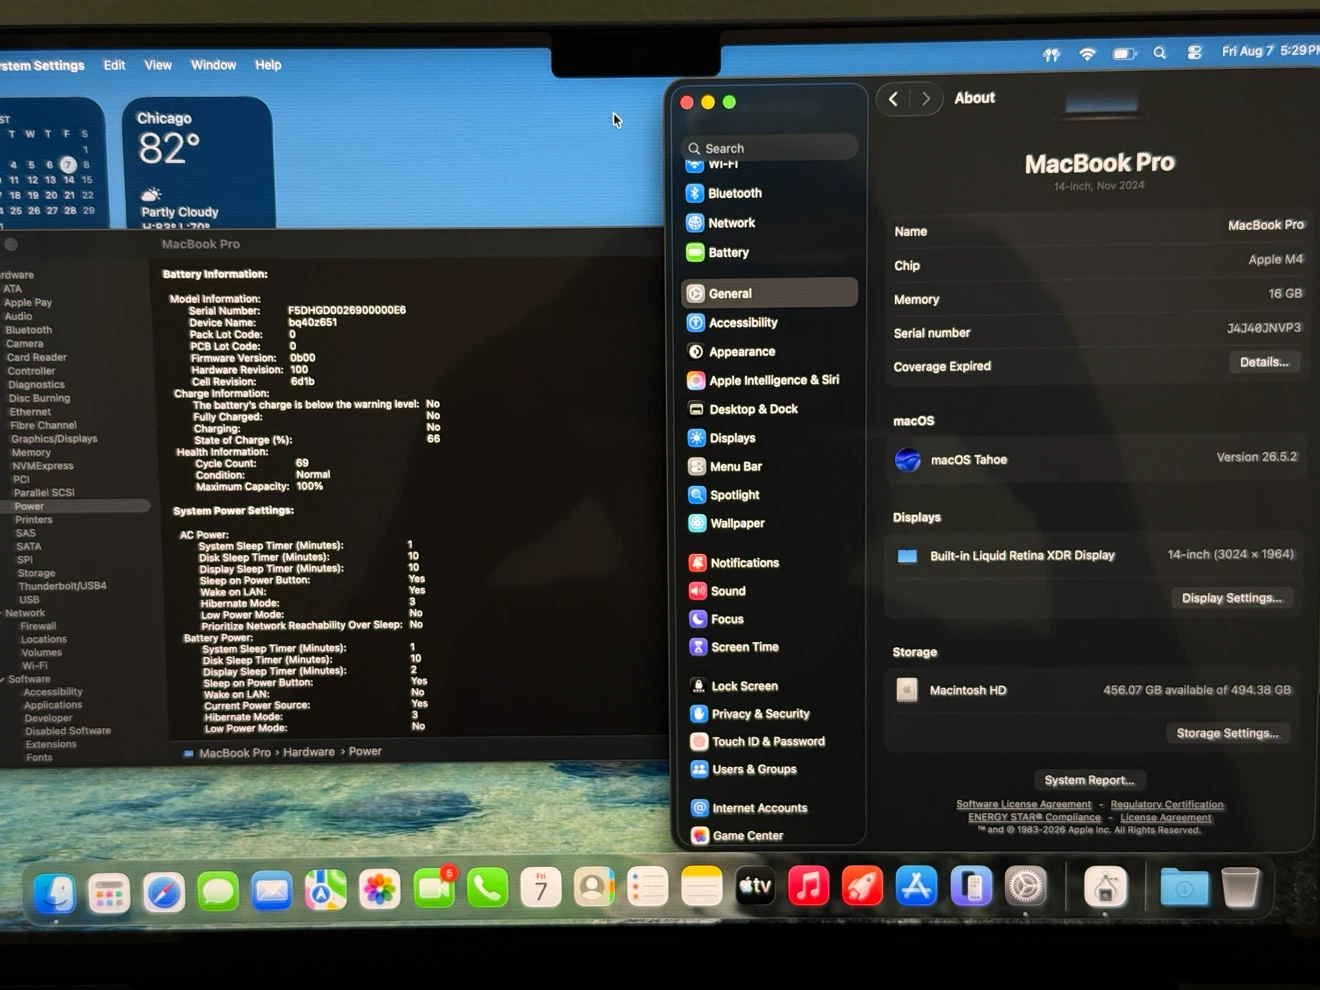
Task: Open Music app in the Dock
Action: (809, 886)
